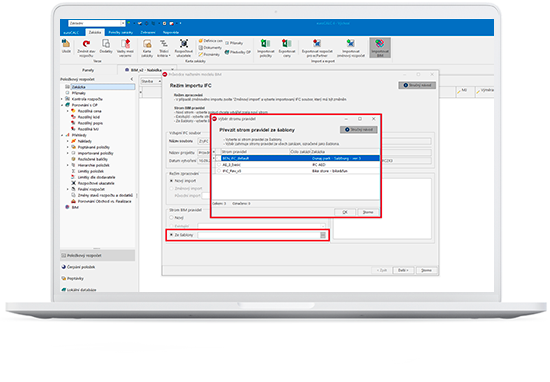This screenshot has height=382, width=550.
Task: Select Položkový rozpočet in bottom navigation
Action: click(x=97, y=255)
